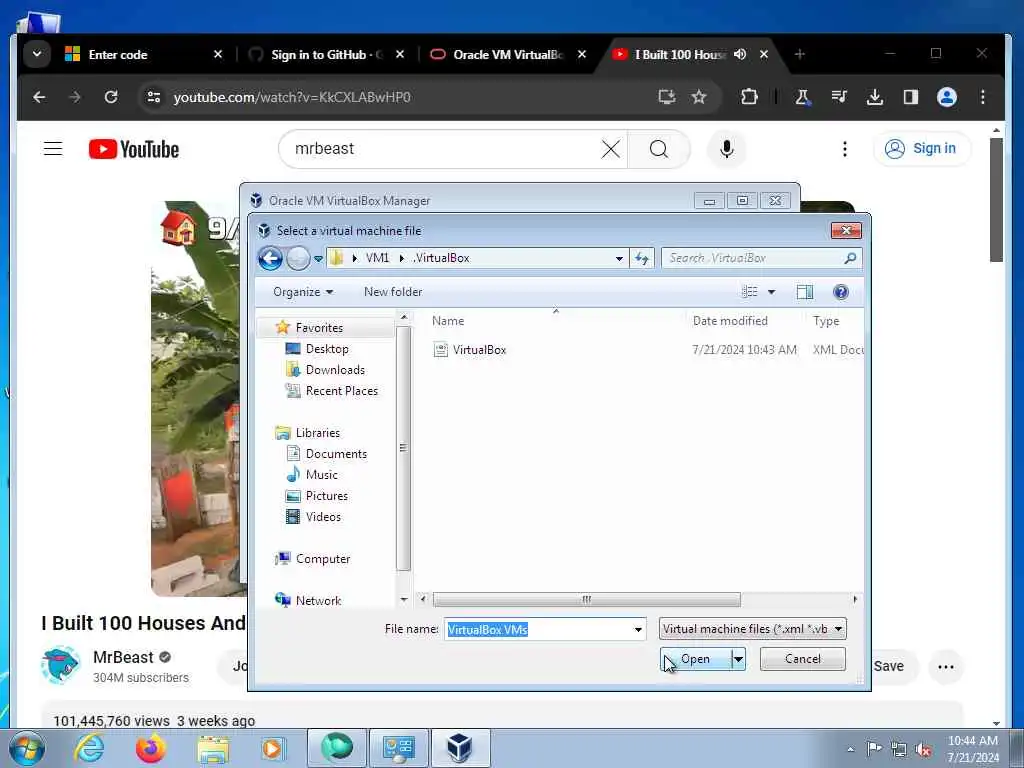1024x768 pixels.
Task: Open Downloads in navigation pane
Action: click(x=335, y=370)
